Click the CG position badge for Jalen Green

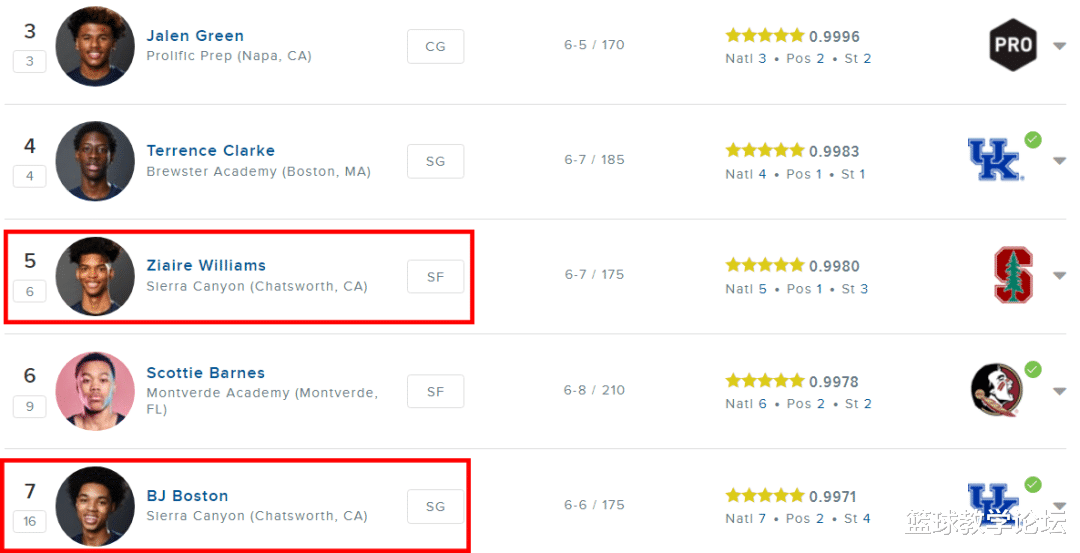(435, 46)
